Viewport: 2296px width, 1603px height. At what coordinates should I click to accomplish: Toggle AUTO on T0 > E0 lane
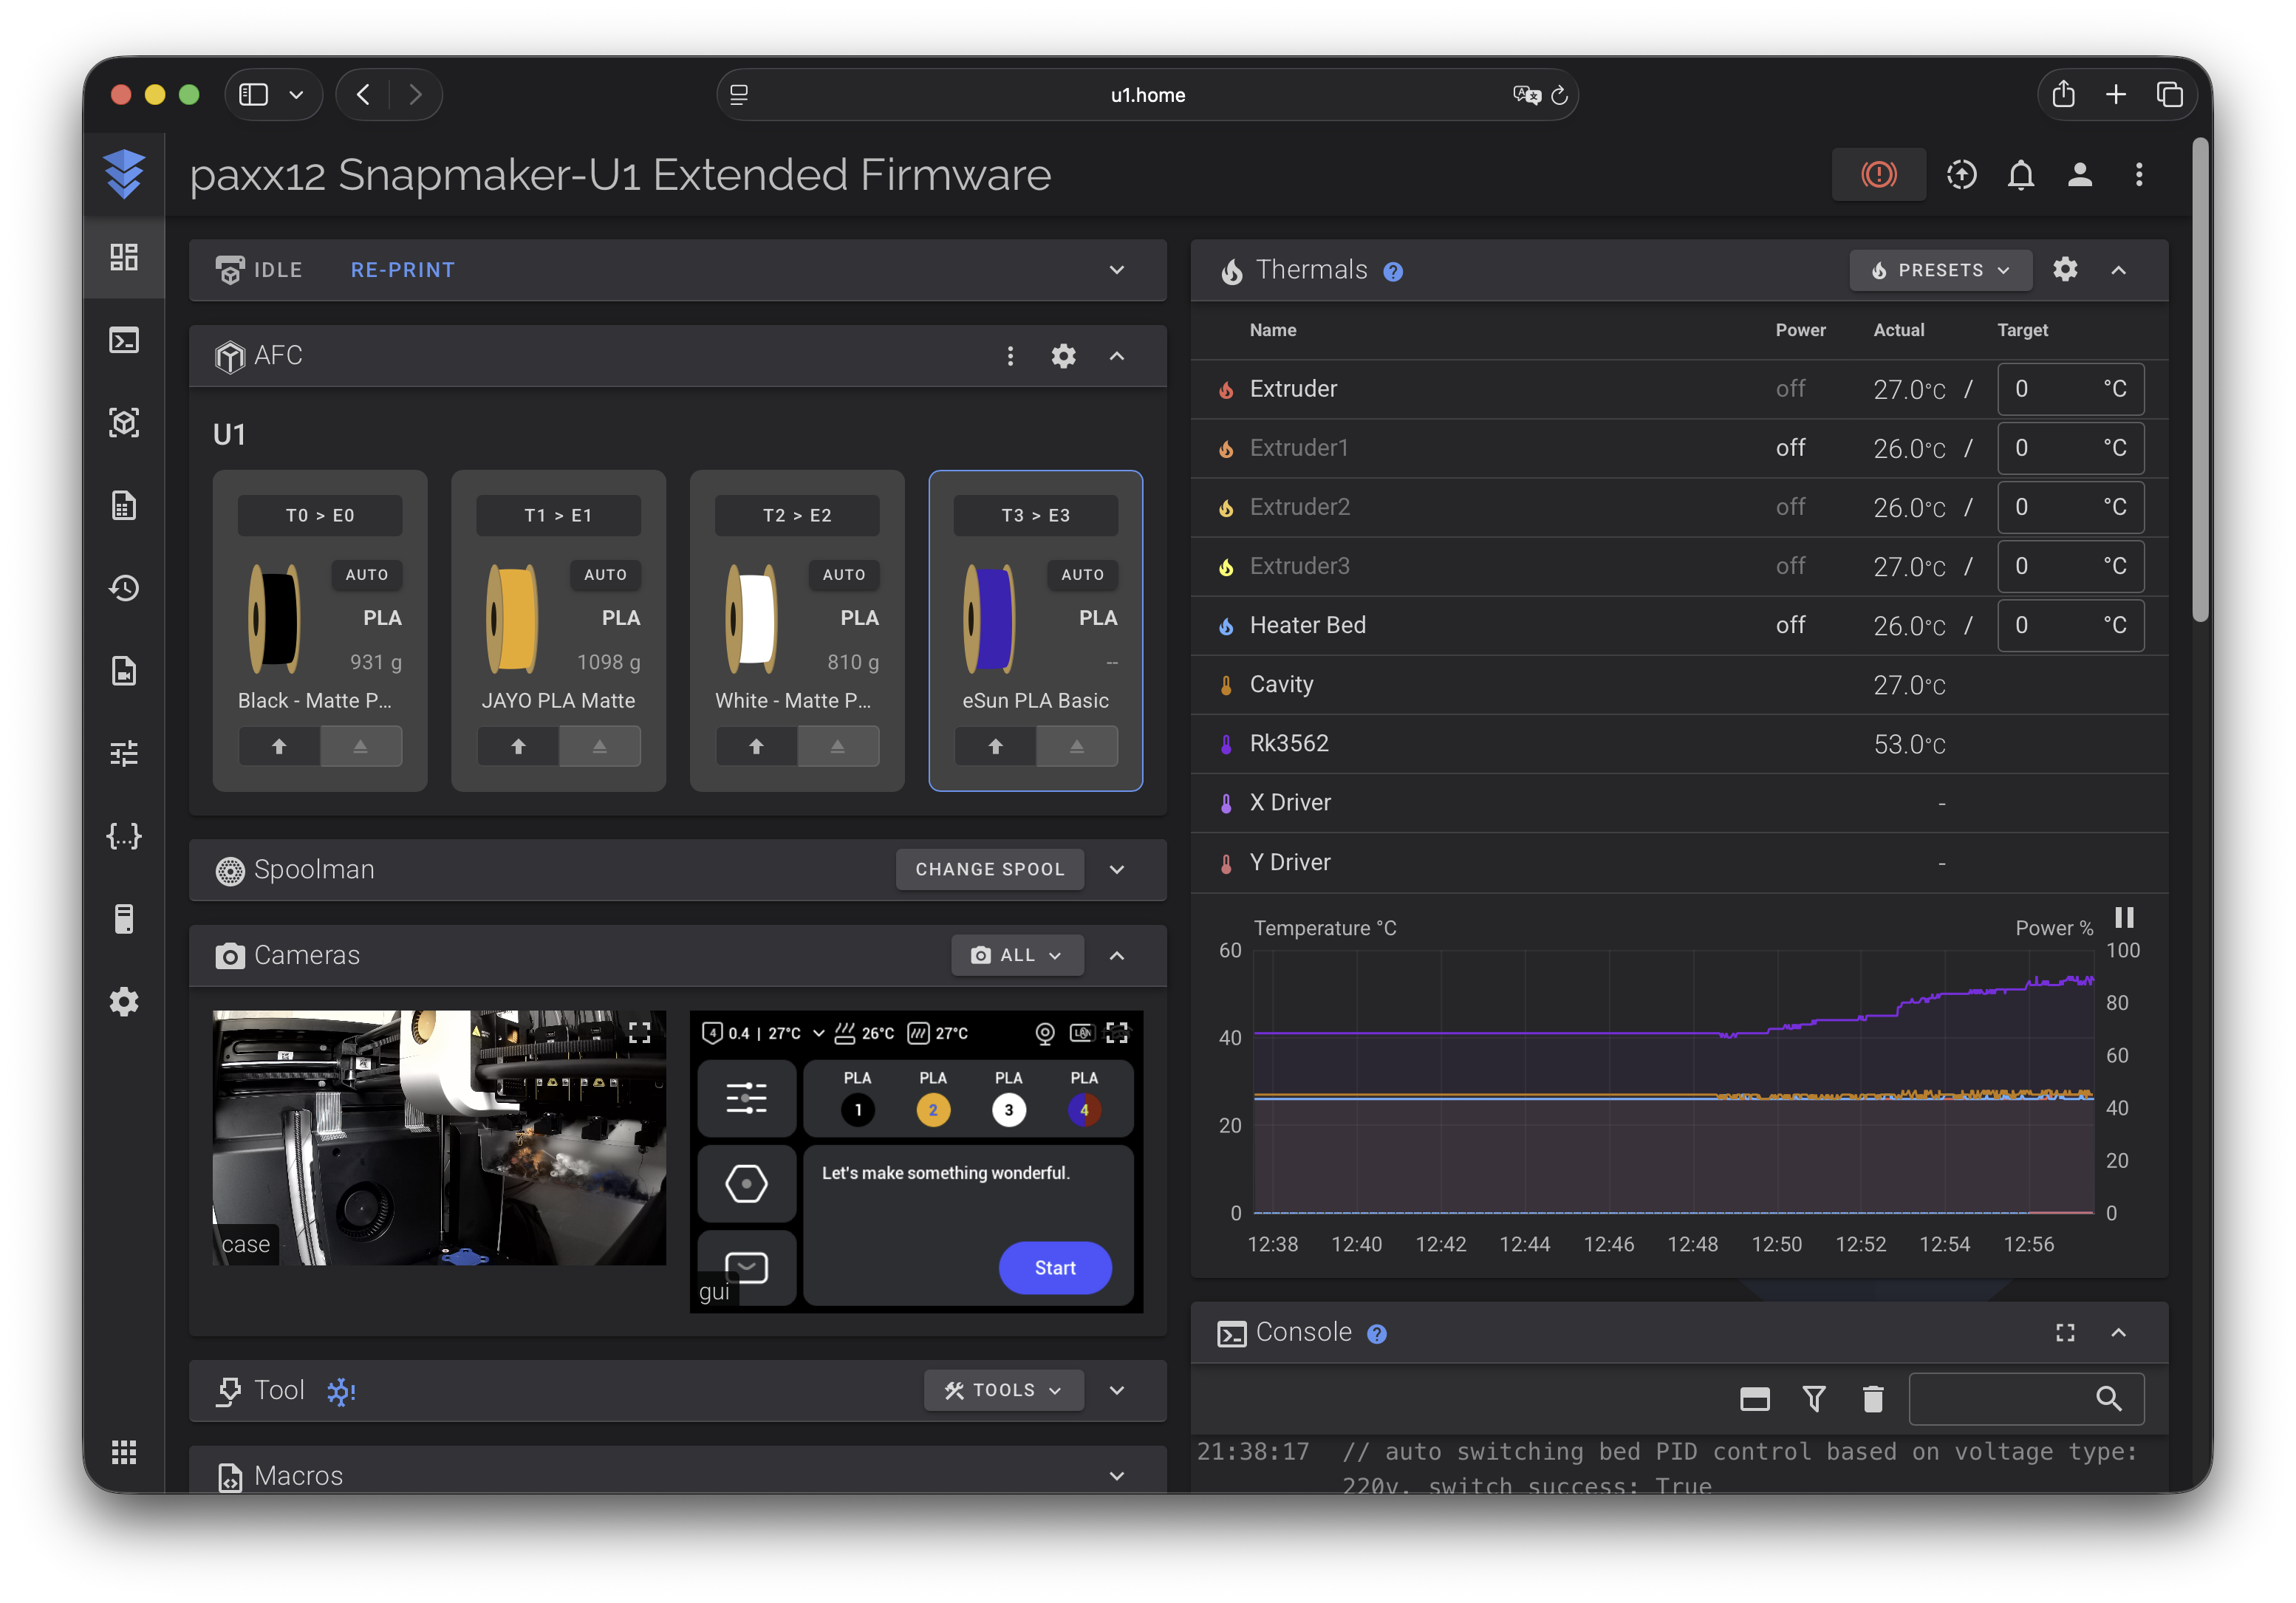(x=367, y=575)
